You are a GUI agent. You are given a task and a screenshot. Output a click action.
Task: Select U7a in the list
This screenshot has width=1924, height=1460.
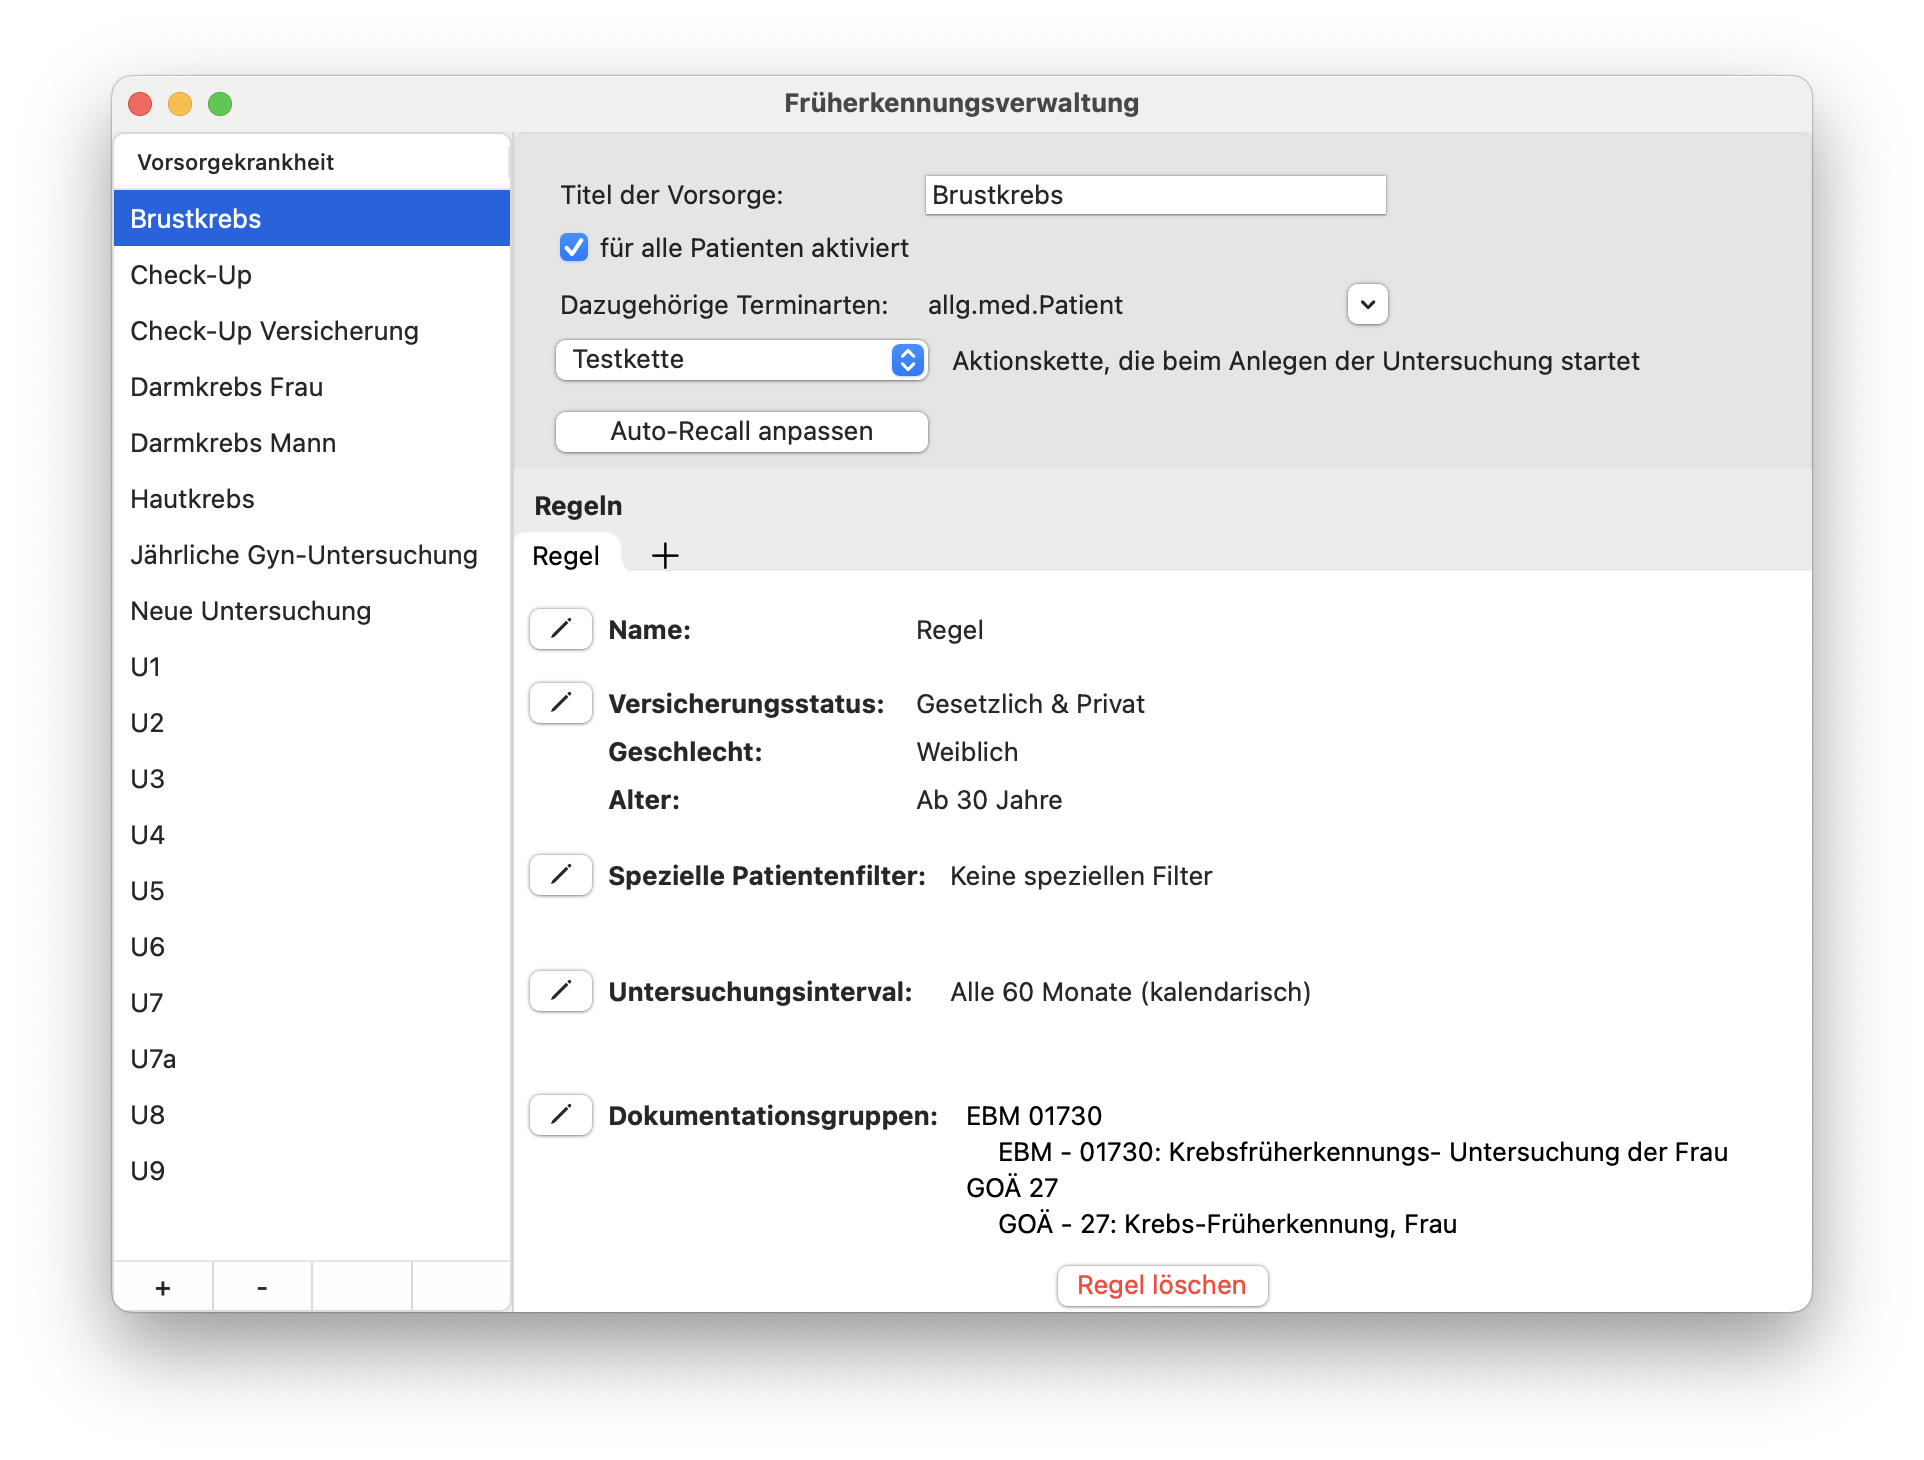point(153,1059)
